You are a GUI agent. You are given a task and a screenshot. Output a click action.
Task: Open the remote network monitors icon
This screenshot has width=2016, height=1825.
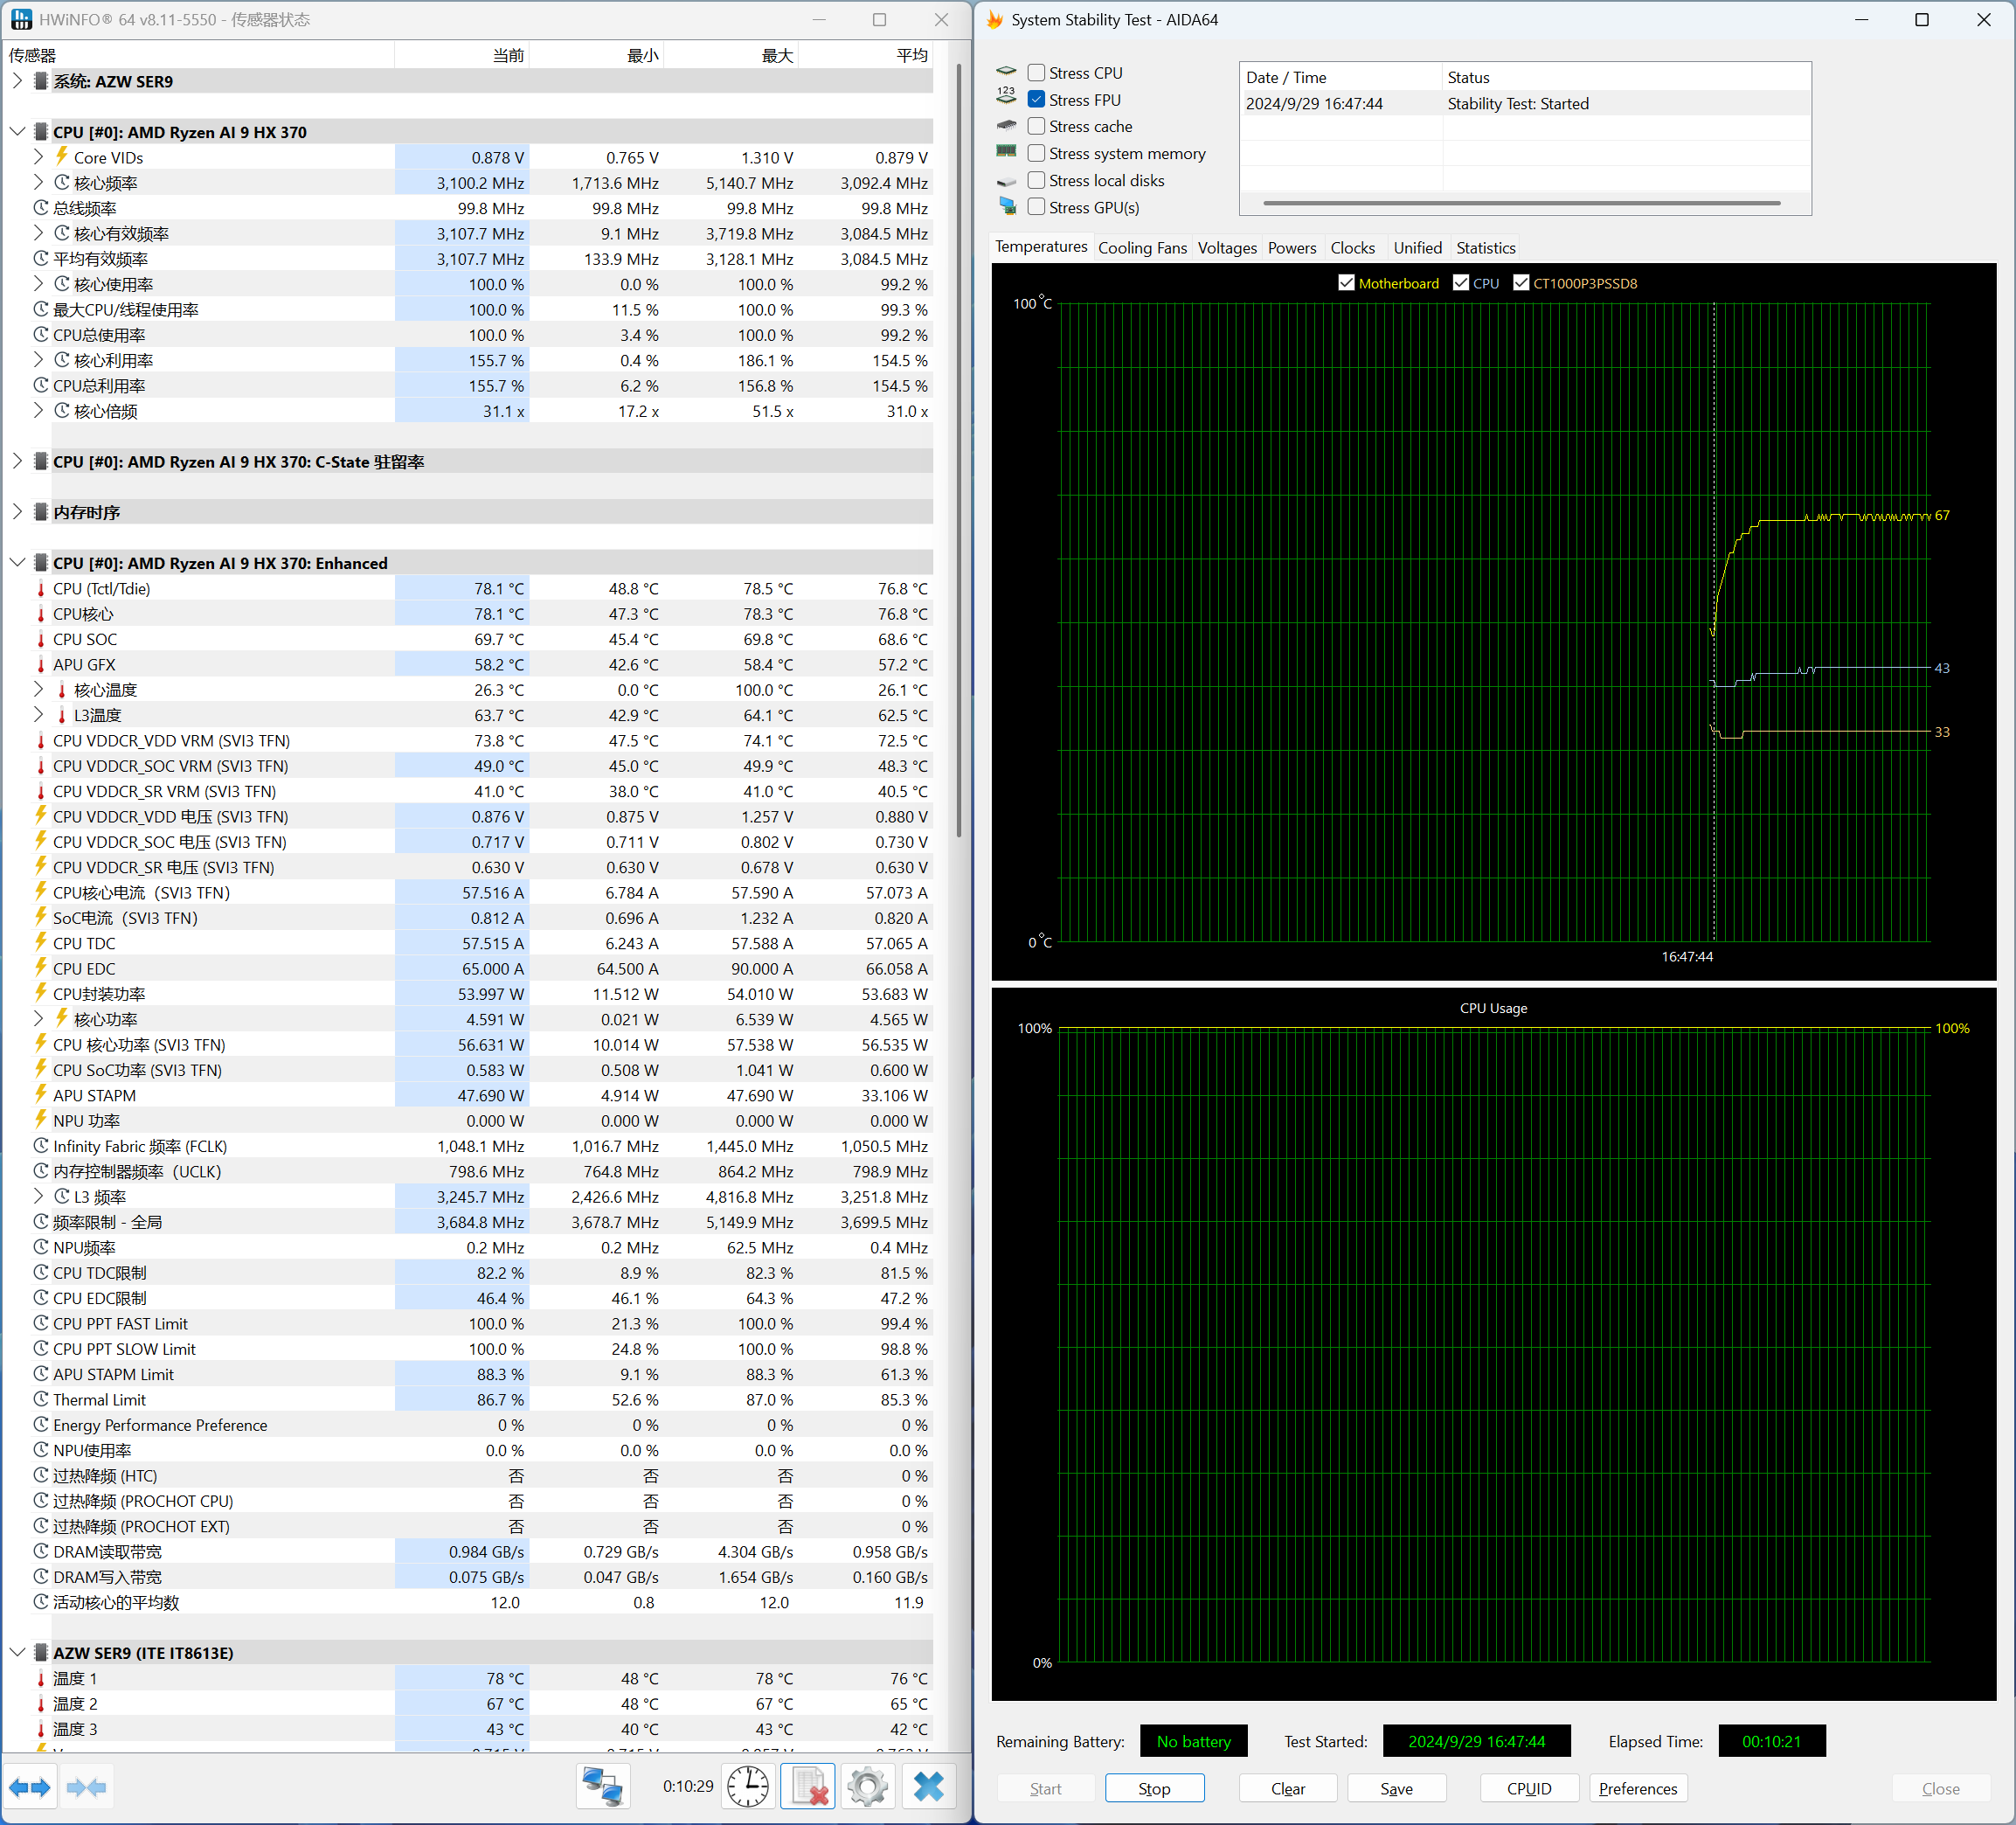point(603,1787)
